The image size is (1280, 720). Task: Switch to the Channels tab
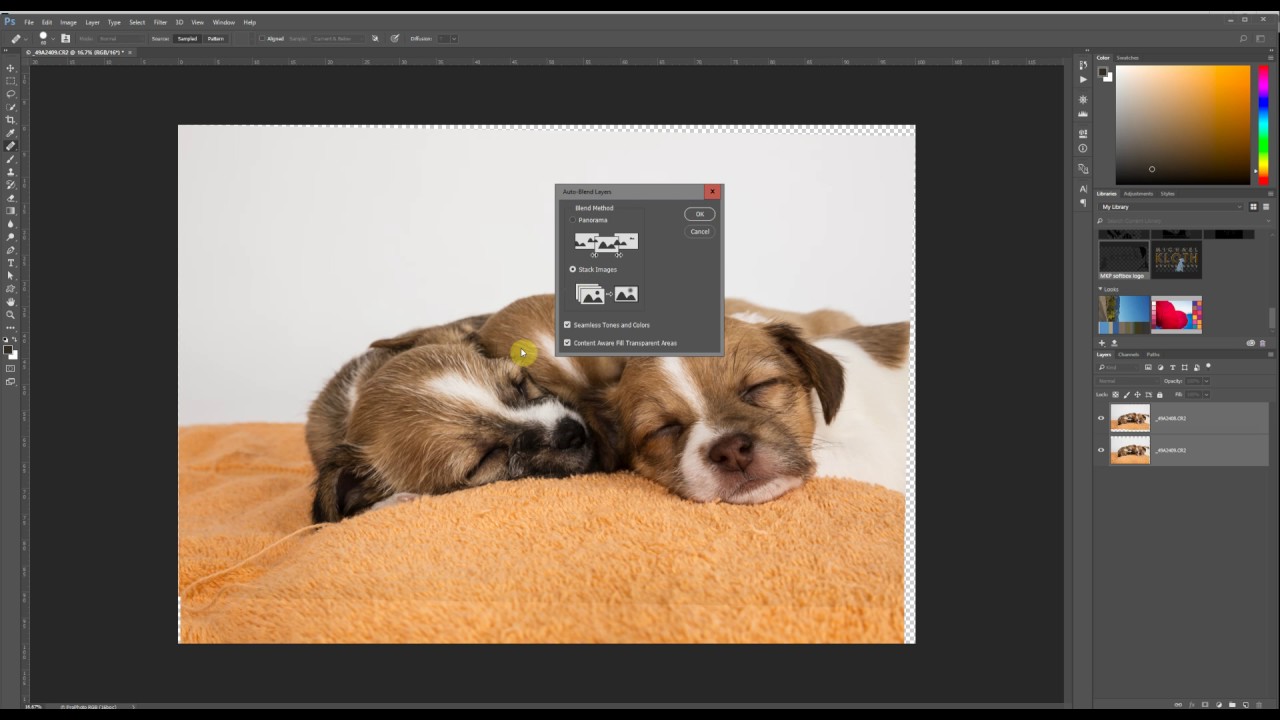[x=1128, y=354]
